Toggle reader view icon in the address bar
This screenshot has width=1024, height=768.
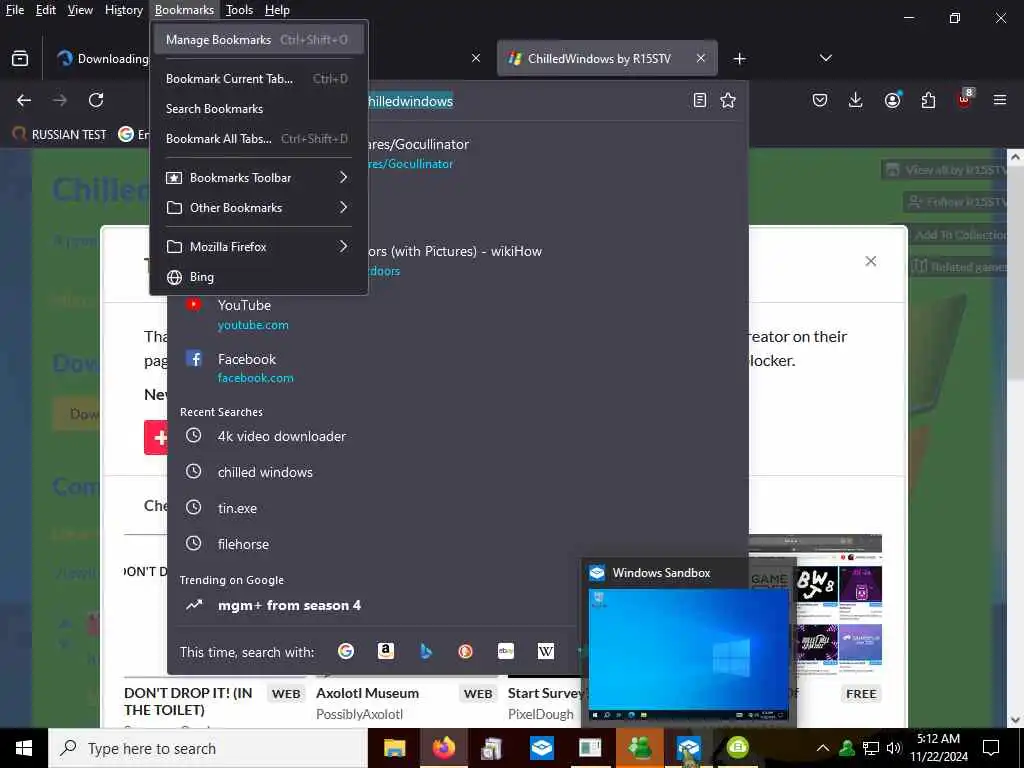(699, 100)
